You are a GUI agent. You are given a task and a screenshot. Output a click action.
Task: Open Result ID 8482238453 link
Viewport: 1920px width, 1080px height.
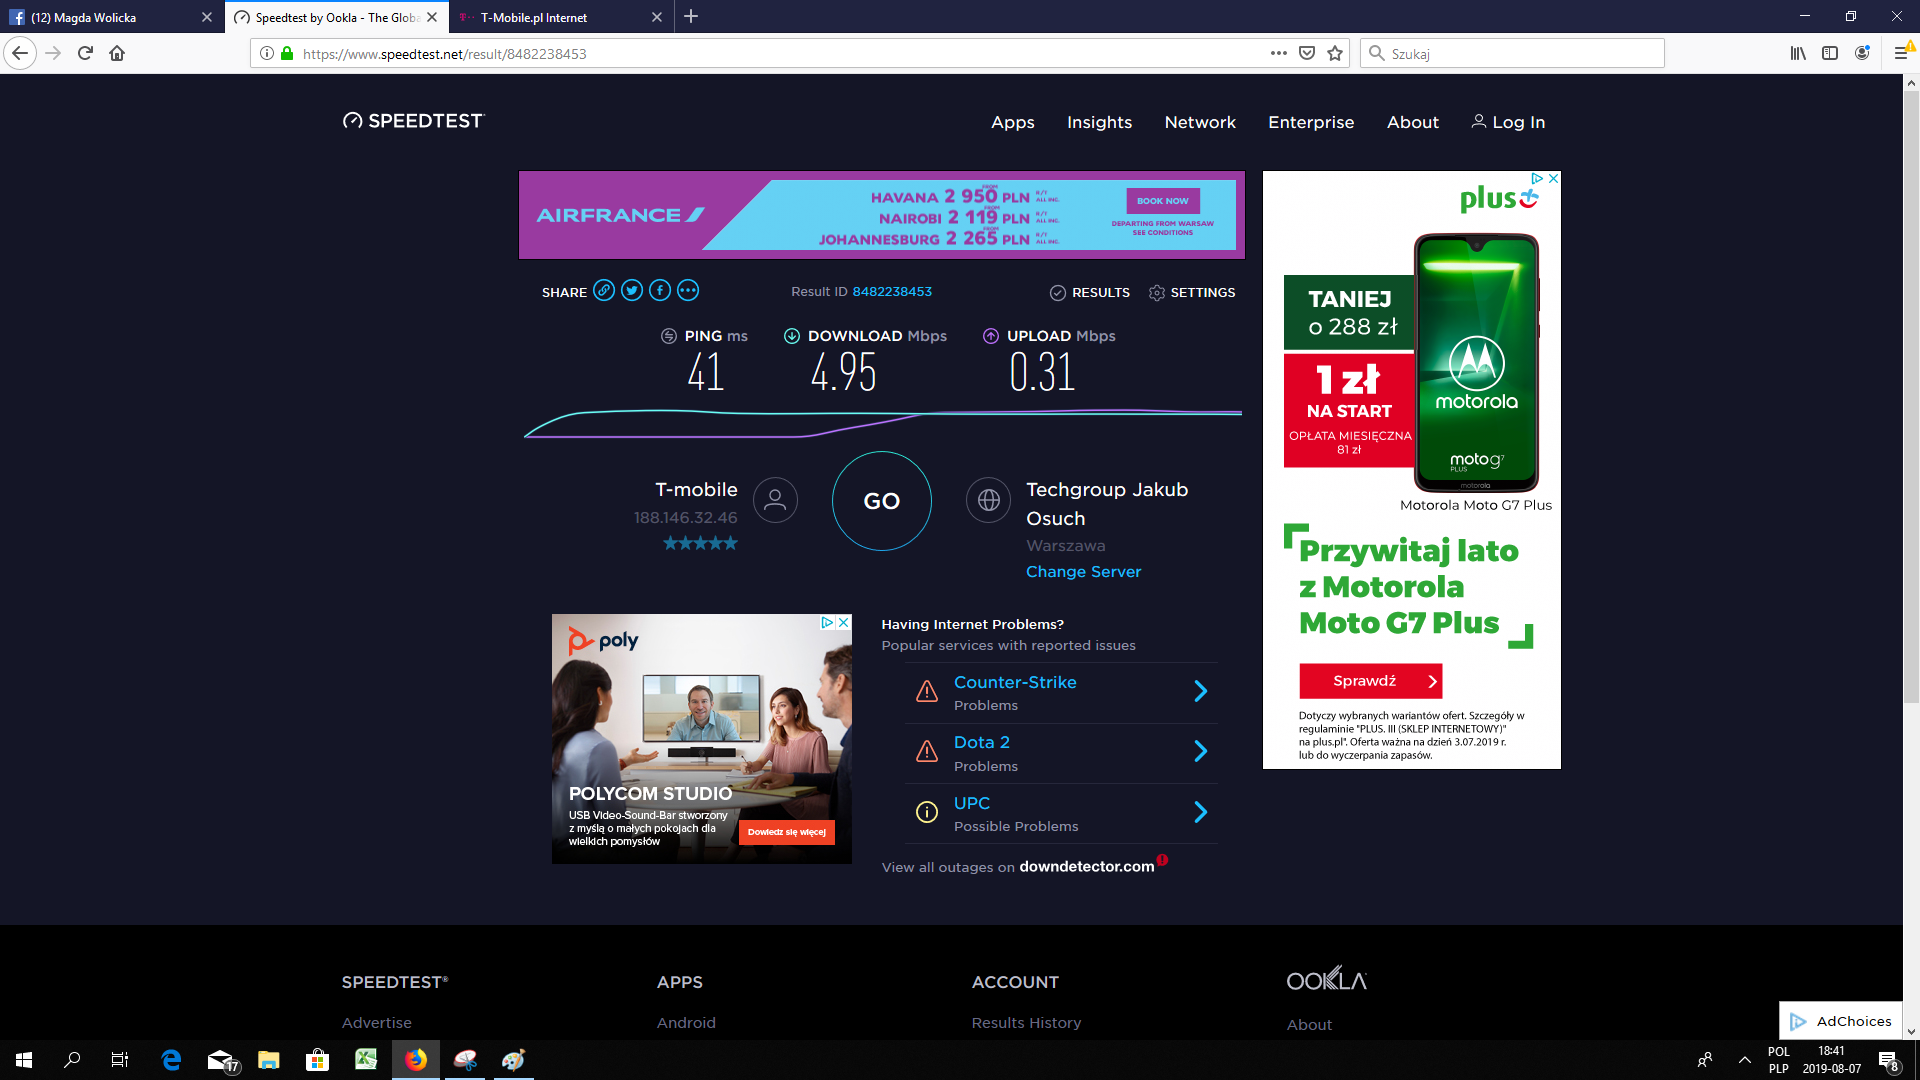click(892, 292)
